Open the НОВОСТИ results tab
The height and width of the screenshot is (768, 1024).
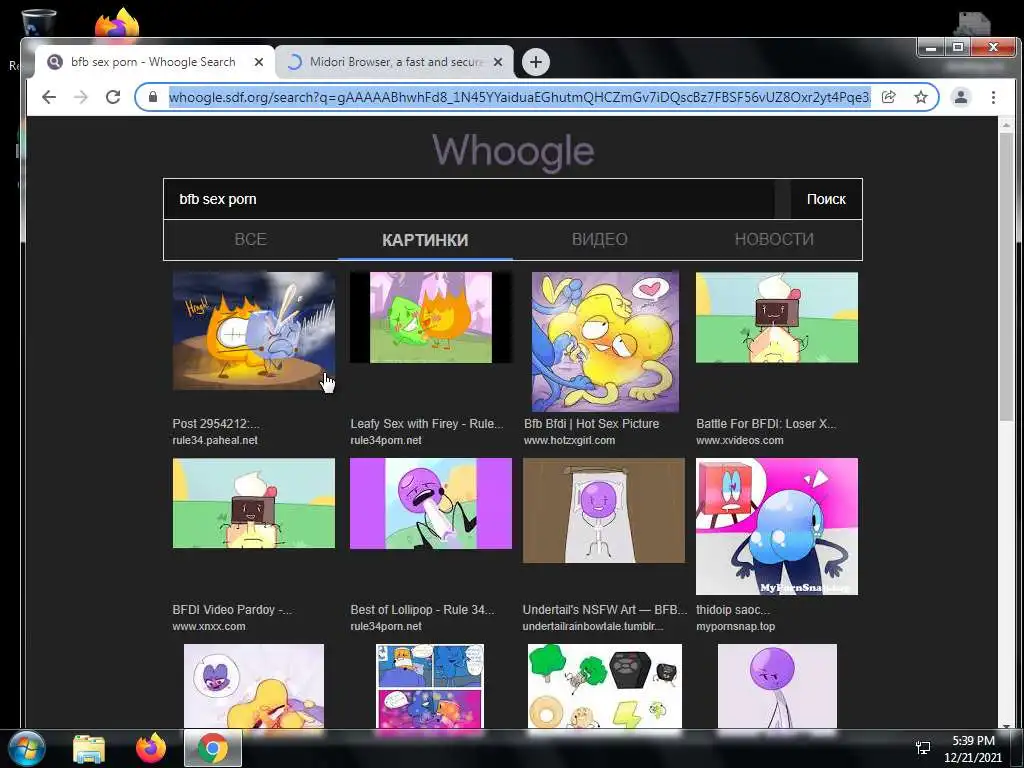coord(774,240)
